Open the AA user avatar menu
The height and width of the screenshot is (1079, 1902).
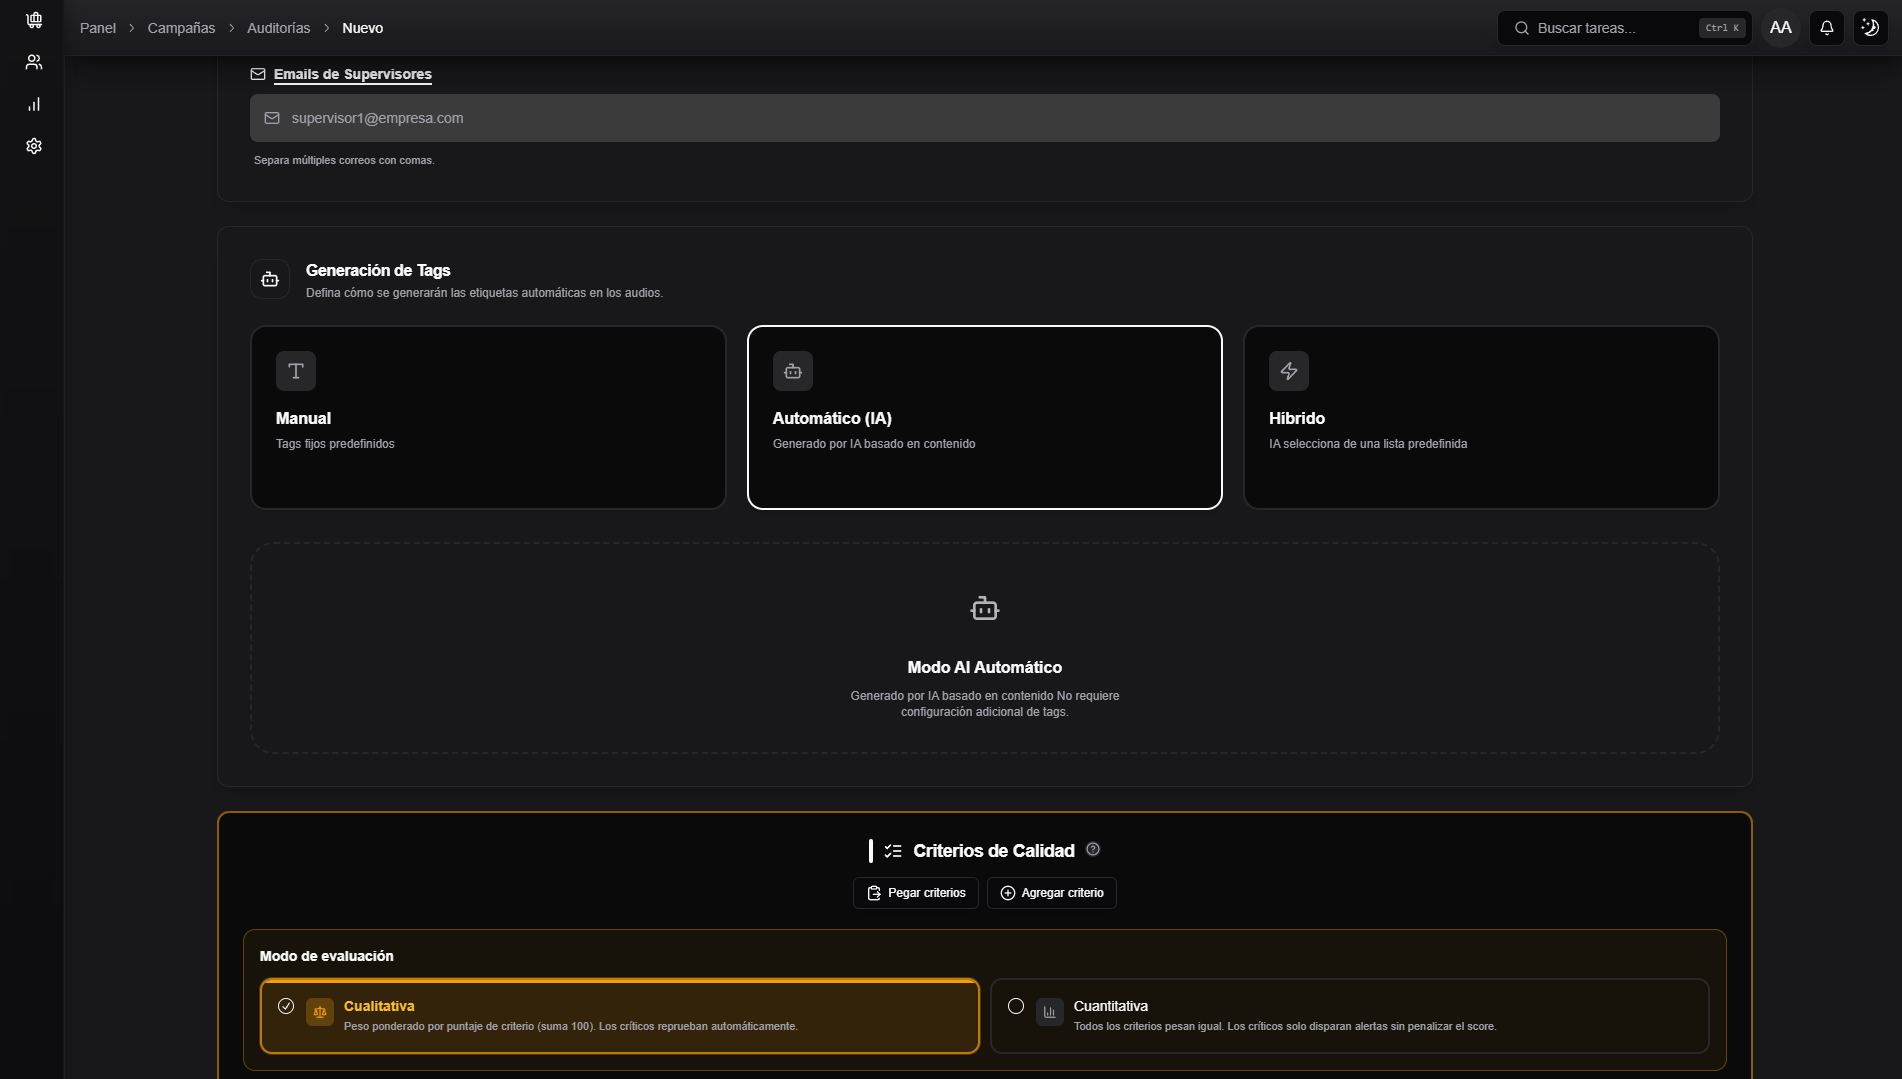tap(1780, 28)
